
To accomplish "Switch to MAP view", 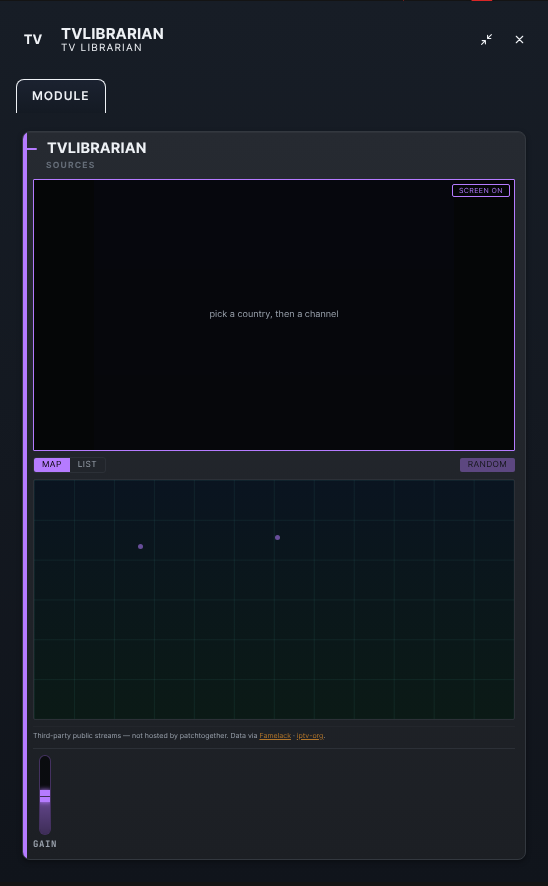I will coord(51,464).
